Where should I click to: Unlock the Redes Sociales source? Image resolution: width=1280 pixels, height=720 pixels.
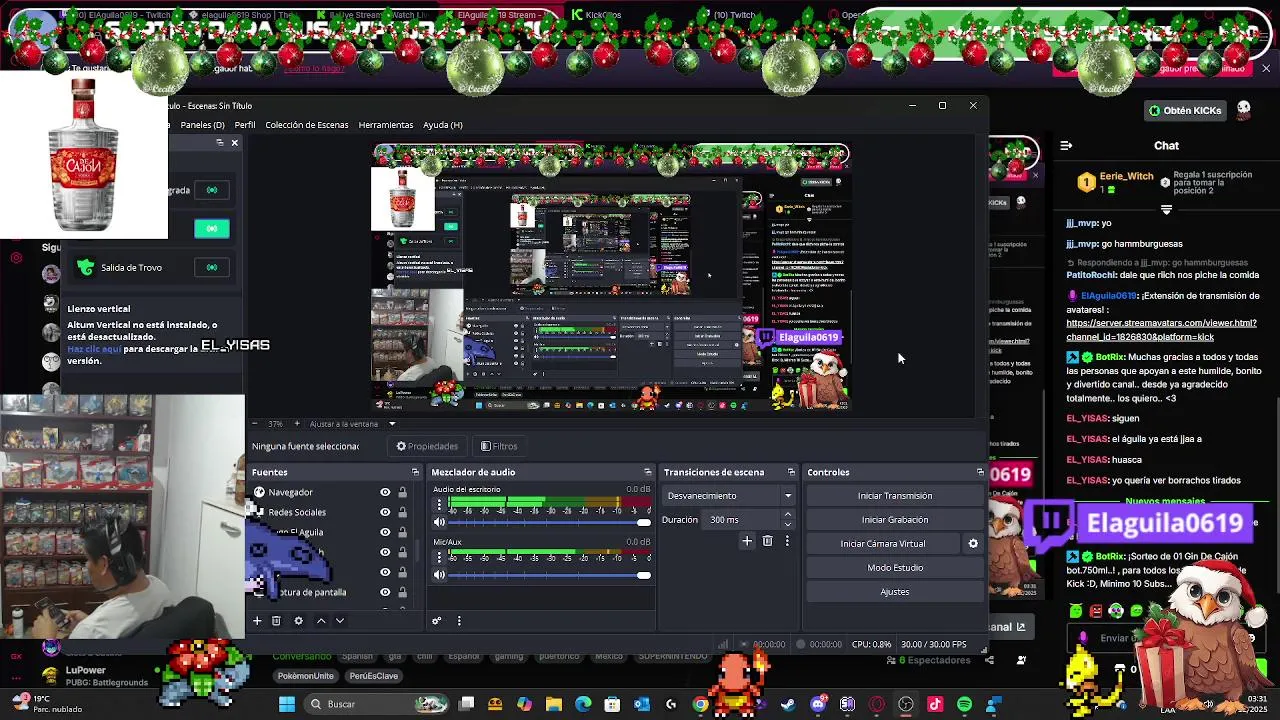click(402, 512)
